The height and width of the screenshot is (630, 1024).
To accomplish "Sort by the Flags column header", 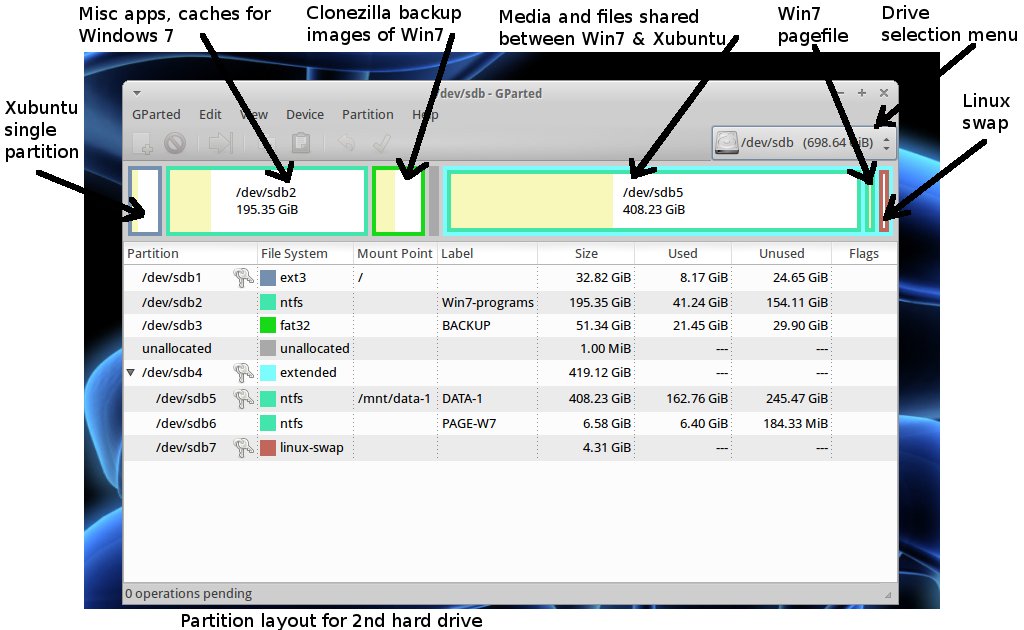I will [864, 253].
